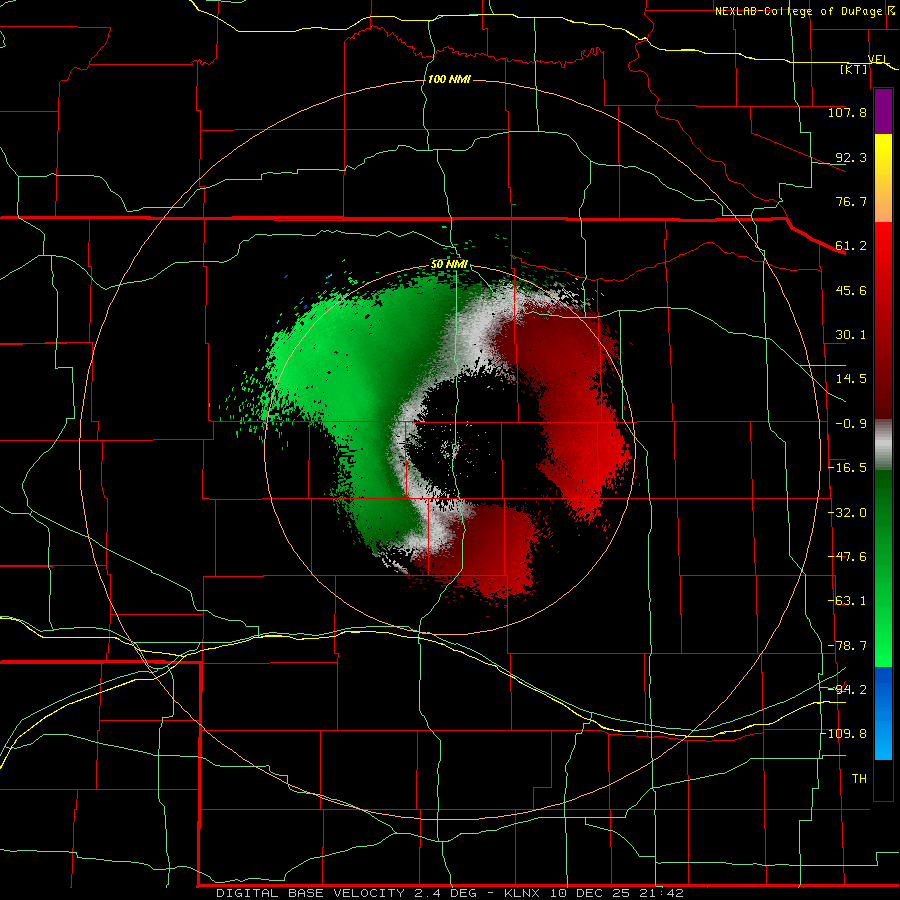This screenshot has height=900, width=900.
Task: Pick the purple top band of color scale
Action: tap(883, 111)
